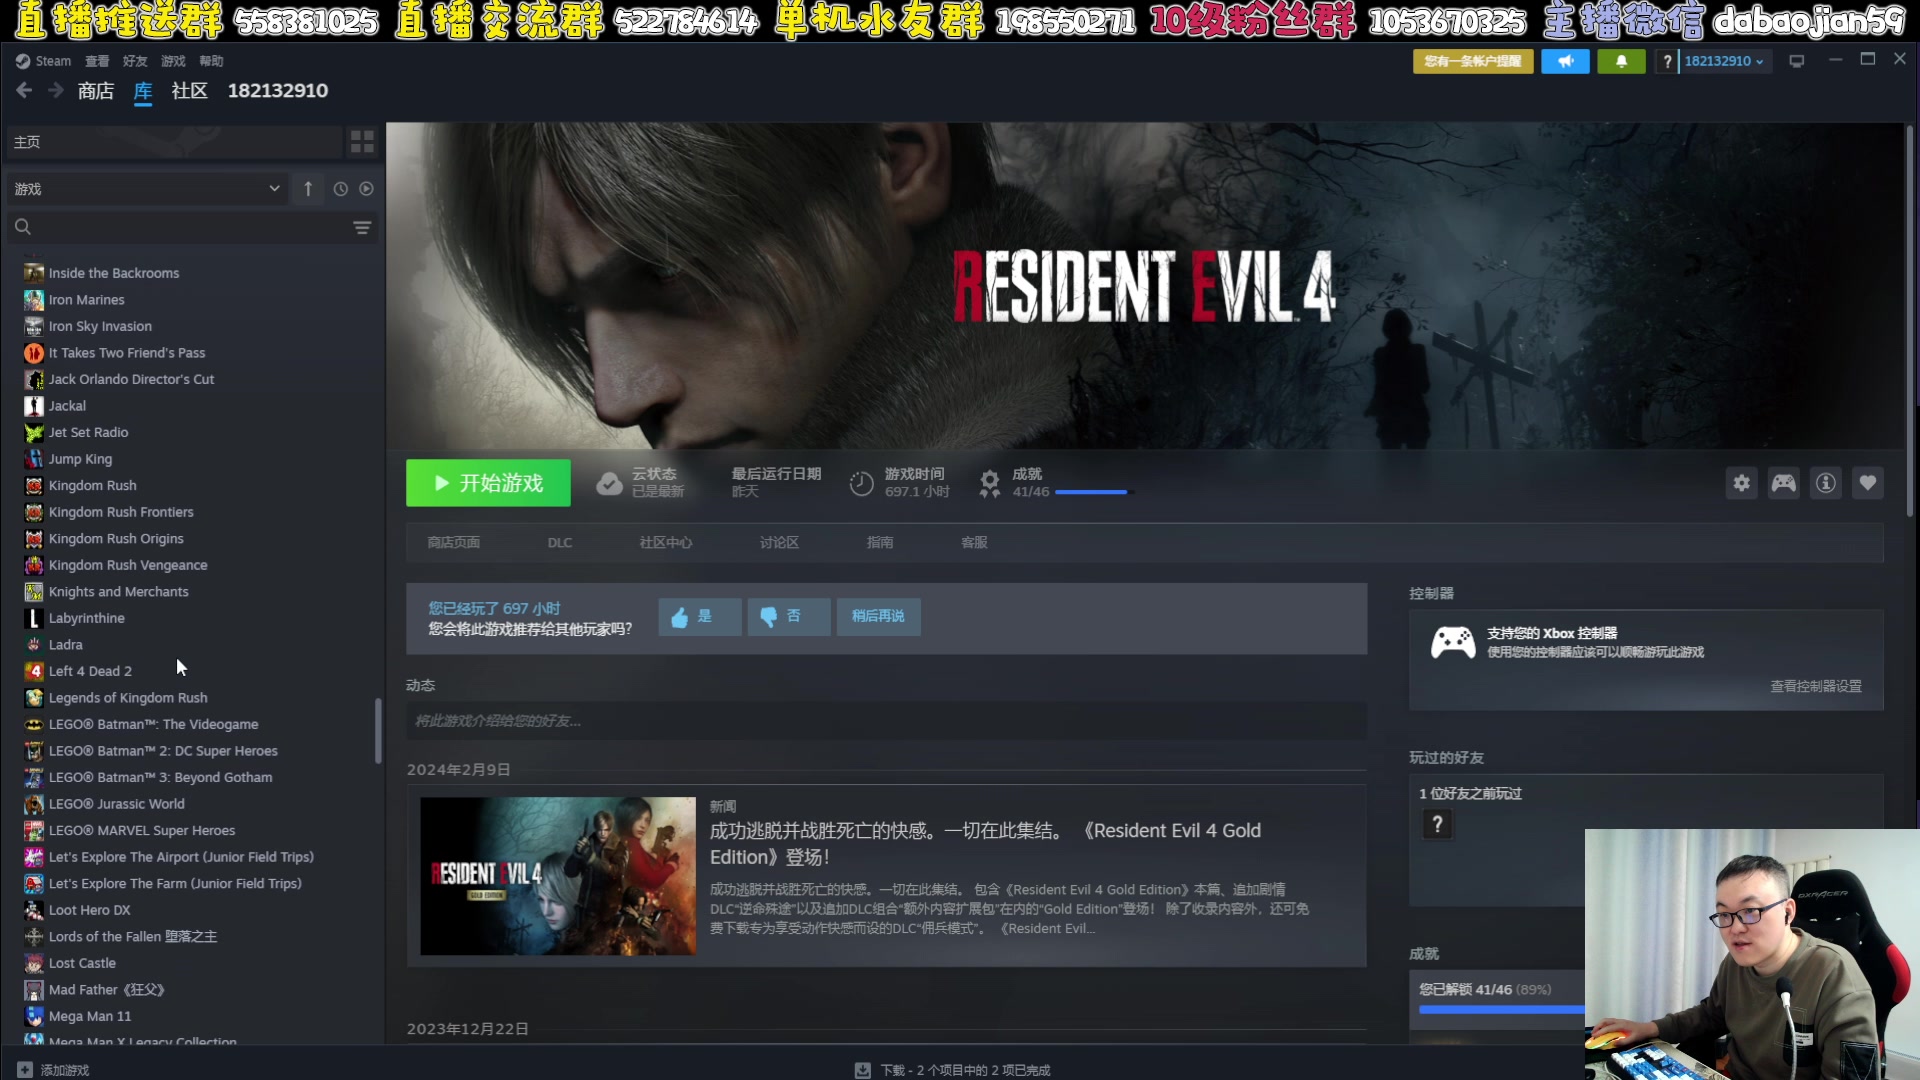The width and height of the screenshot is (1920, 1080).
Task: Switch to 社区 tab
Action: tap(190, 91)
